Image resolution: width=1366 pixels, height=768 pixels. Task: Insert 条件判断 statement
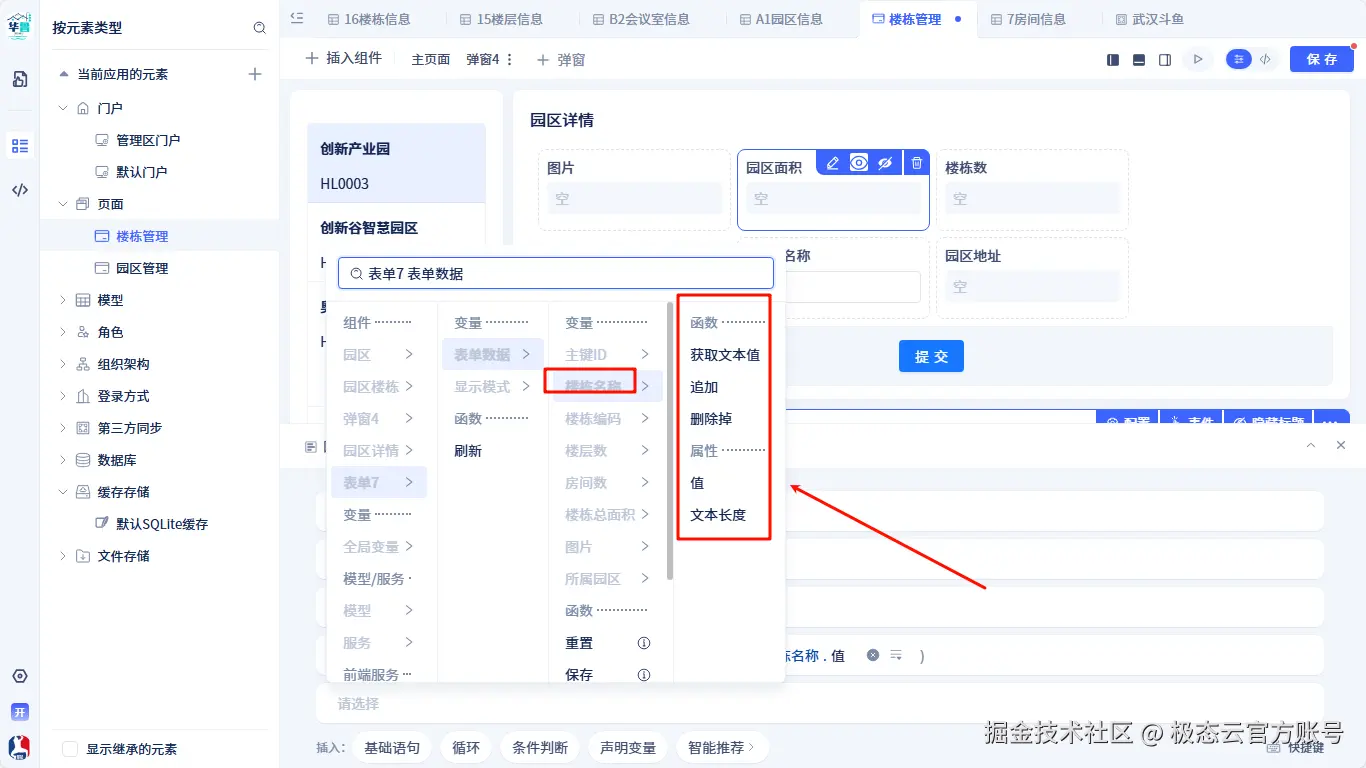(x=540, y=747)
